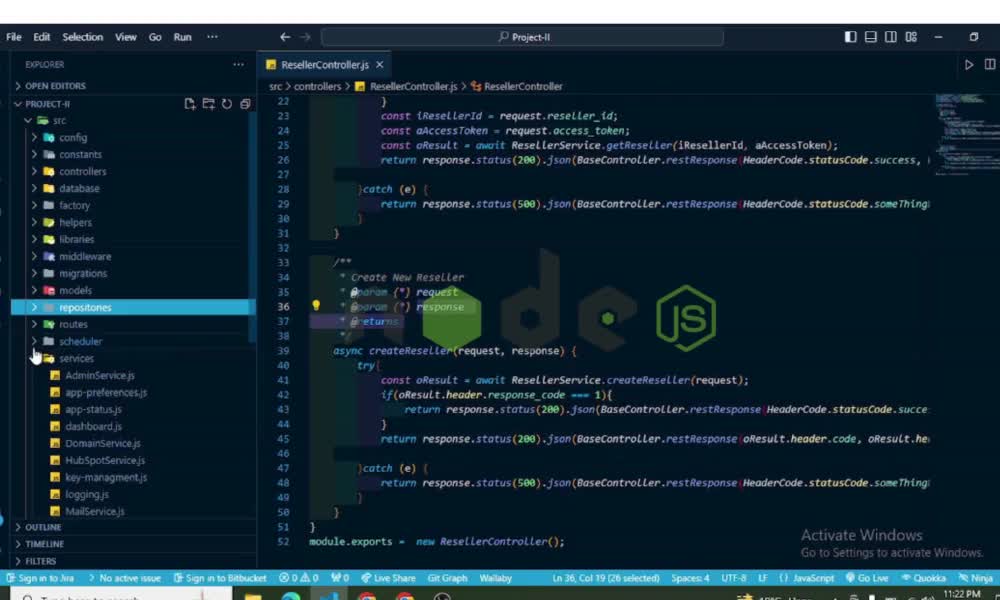
Task: Open the Selection menu
Action: point(82,36)
